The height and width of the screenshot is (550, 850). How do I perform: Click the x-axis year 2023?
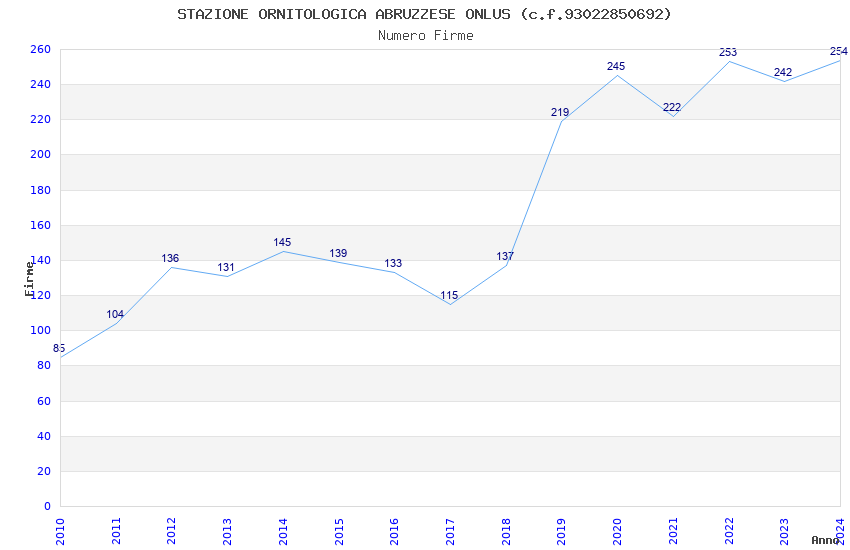click(784, 532)
